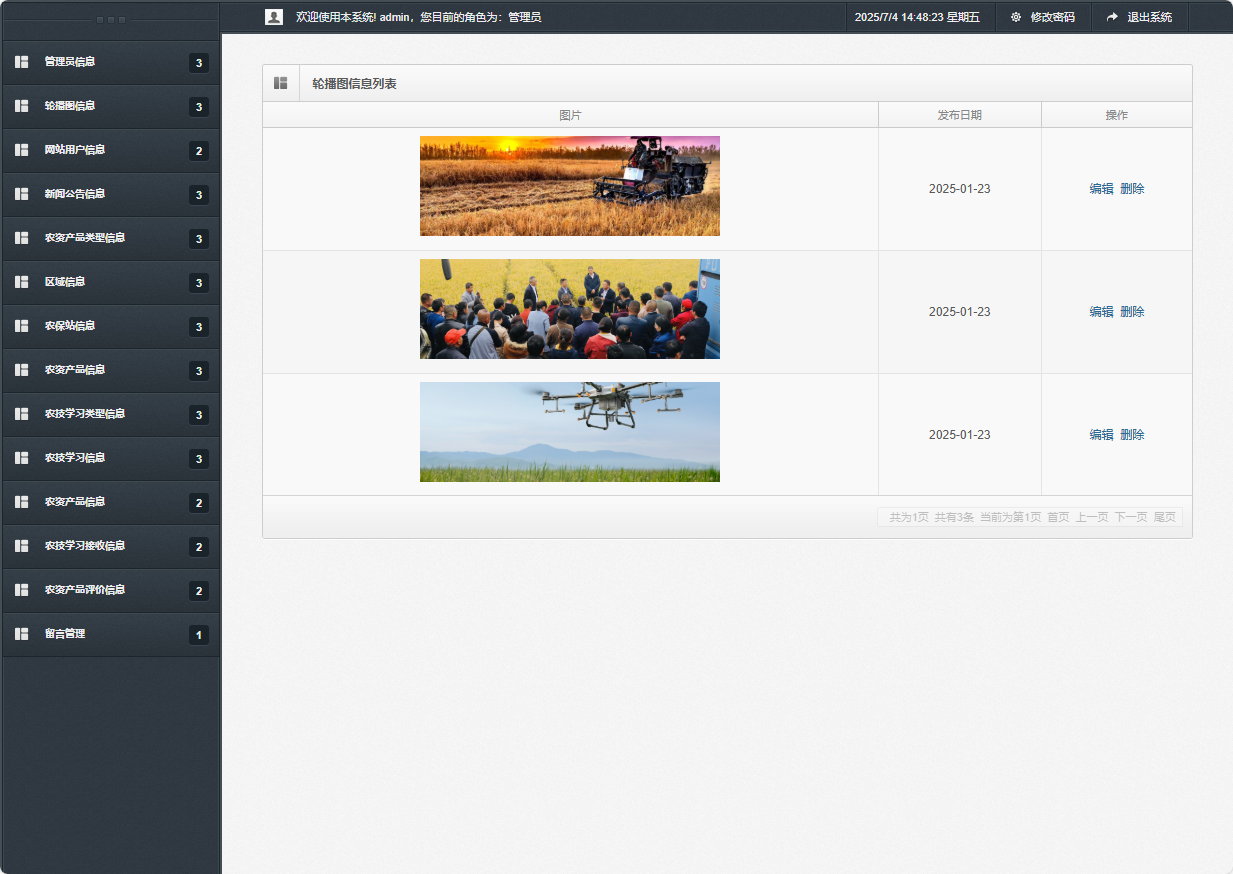The image size is (1233, 874).
Task: Click the icon beside 管理员信息 in sidebar
Action: (x=21, y=62)
